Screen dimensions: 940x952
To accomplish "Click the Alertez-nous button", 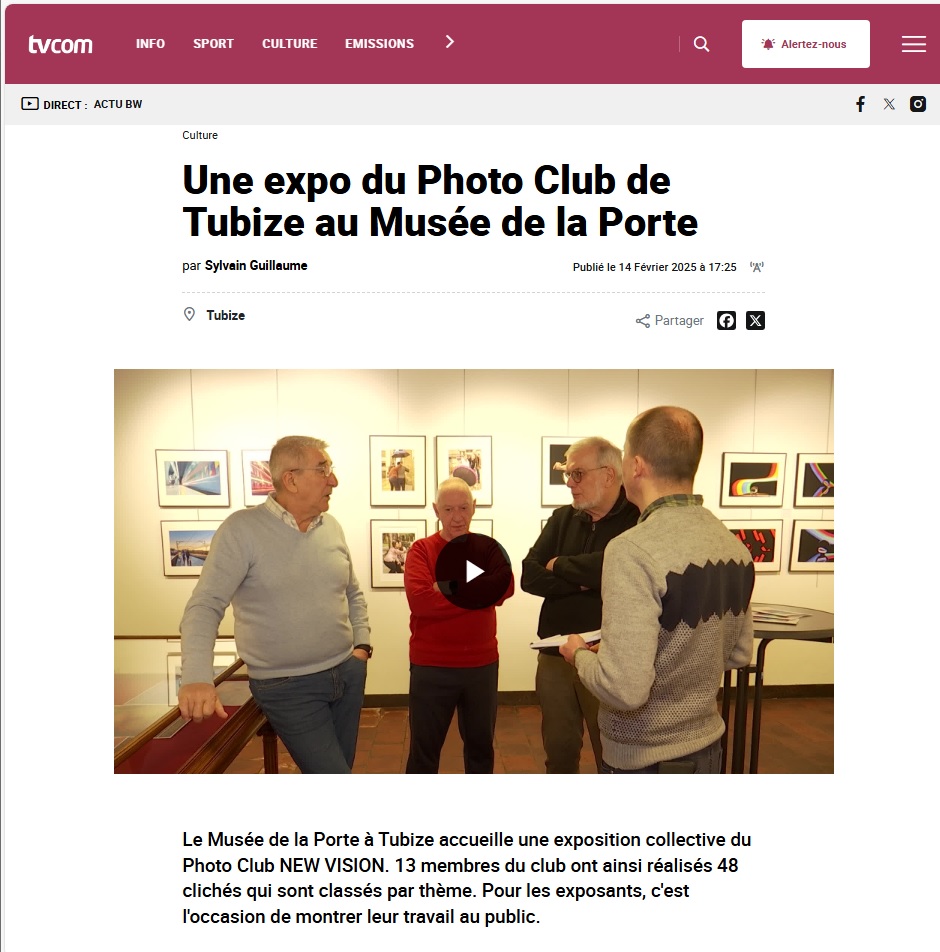I will [x=805, y=44].
